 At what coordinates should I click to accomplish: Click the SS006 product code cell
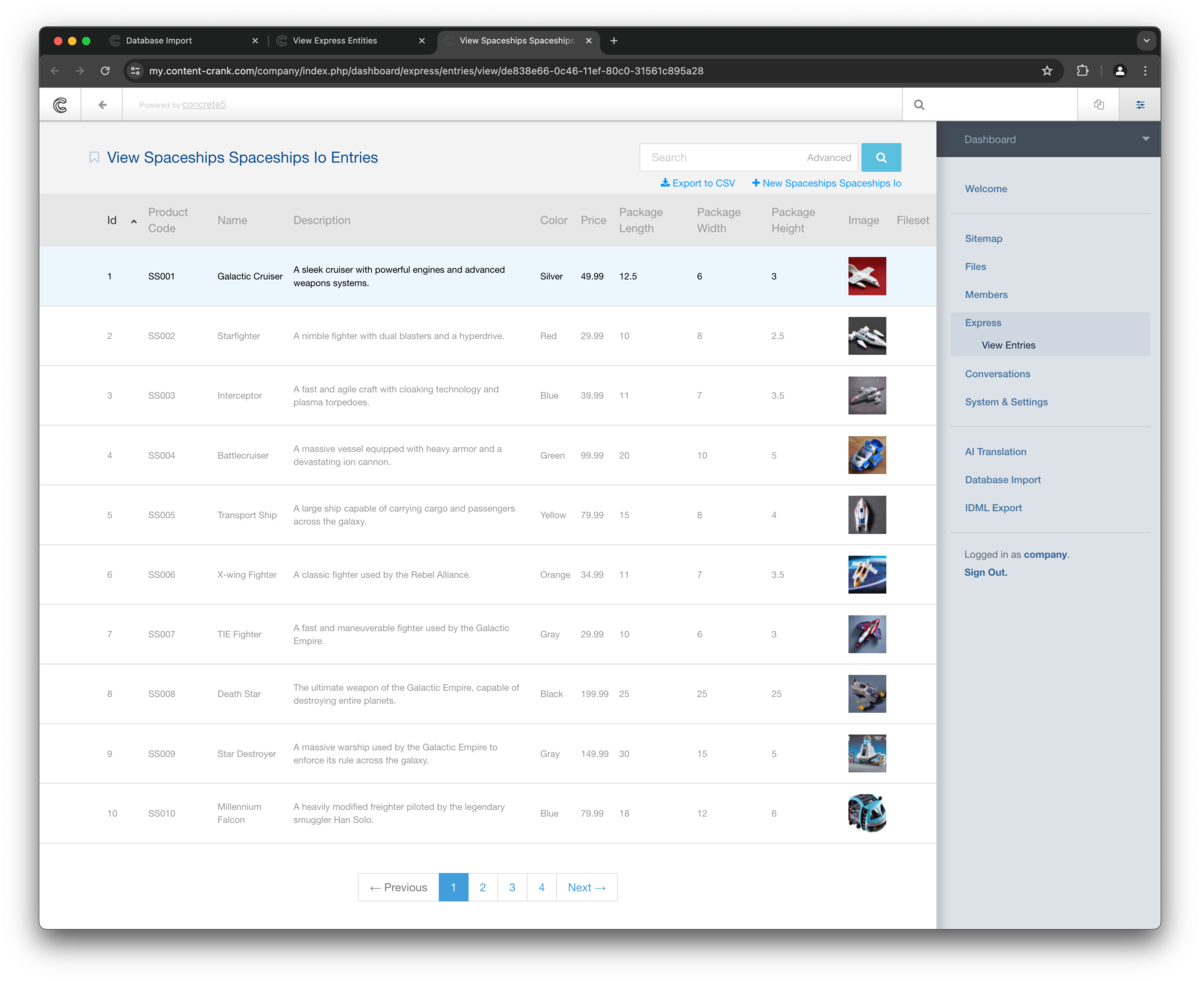pos(162,575)
